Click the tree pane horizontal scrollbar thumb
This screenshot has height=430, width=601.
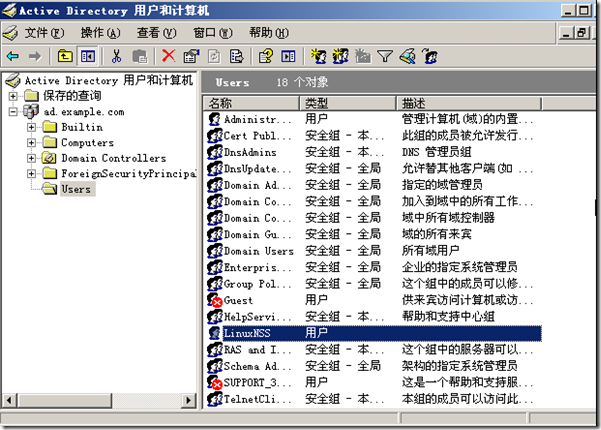64,400
